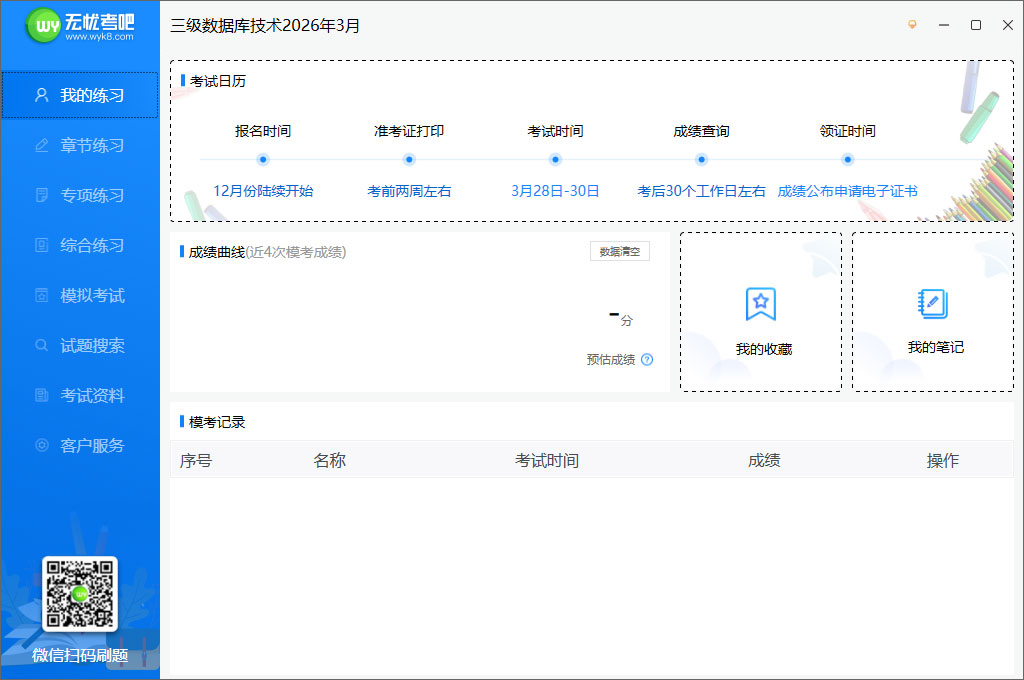Open the 试题搜索 question search
Image resolution: width=1024 pixels, height=680 pixels.
click(80, 345)
